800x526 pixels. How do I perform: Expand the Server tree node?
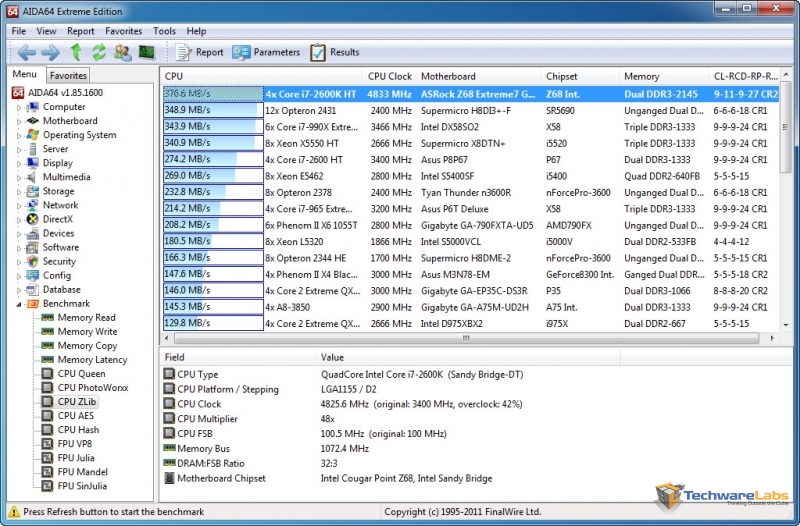[x=19, y=149]
